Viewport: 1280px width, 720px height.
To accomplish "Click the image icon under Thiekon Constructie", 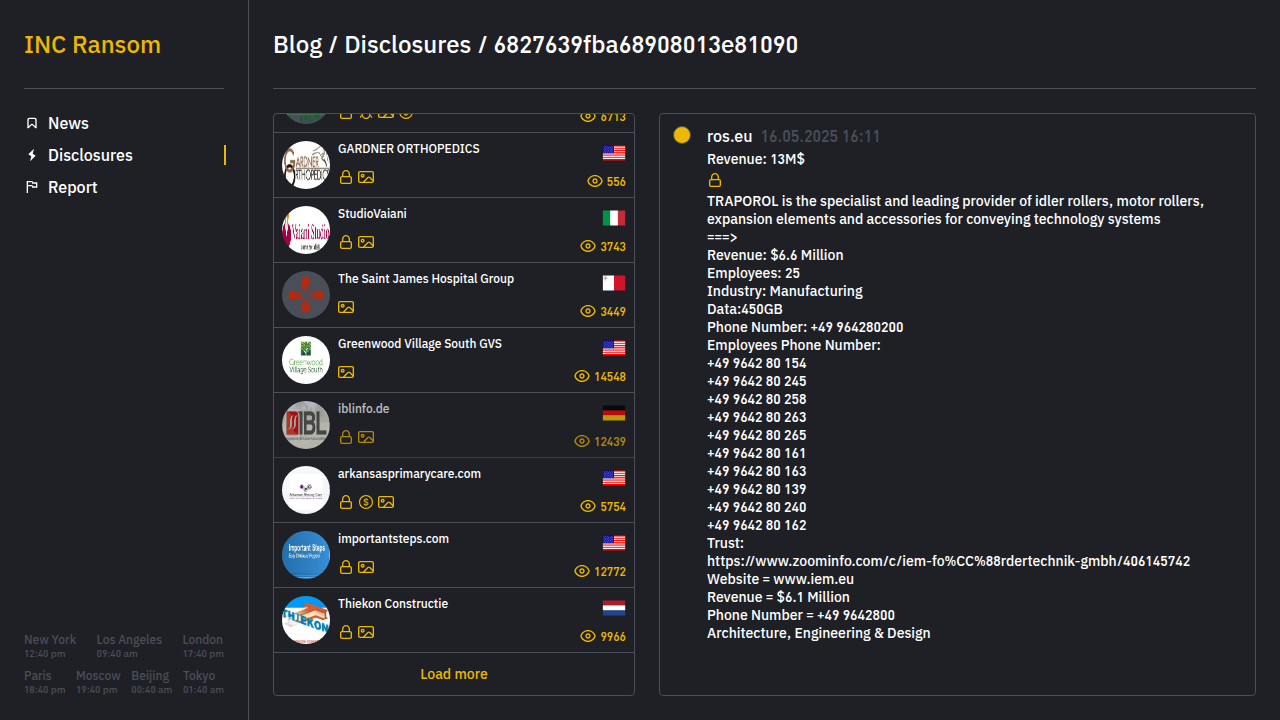I will click(366, 632).
